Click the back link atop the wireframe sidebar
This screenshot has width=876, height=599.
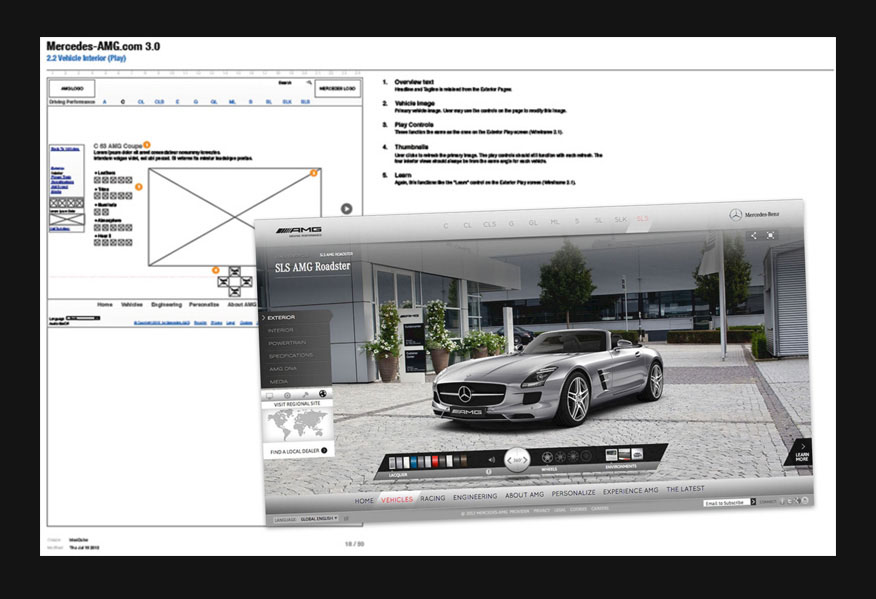[65, 149]
